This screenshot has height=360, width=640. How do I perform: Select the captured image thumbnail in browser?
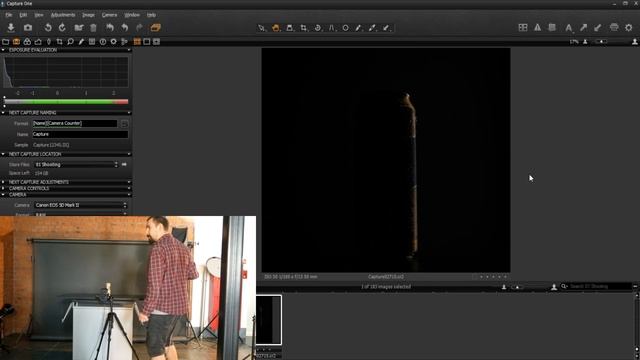click(269, 320)
